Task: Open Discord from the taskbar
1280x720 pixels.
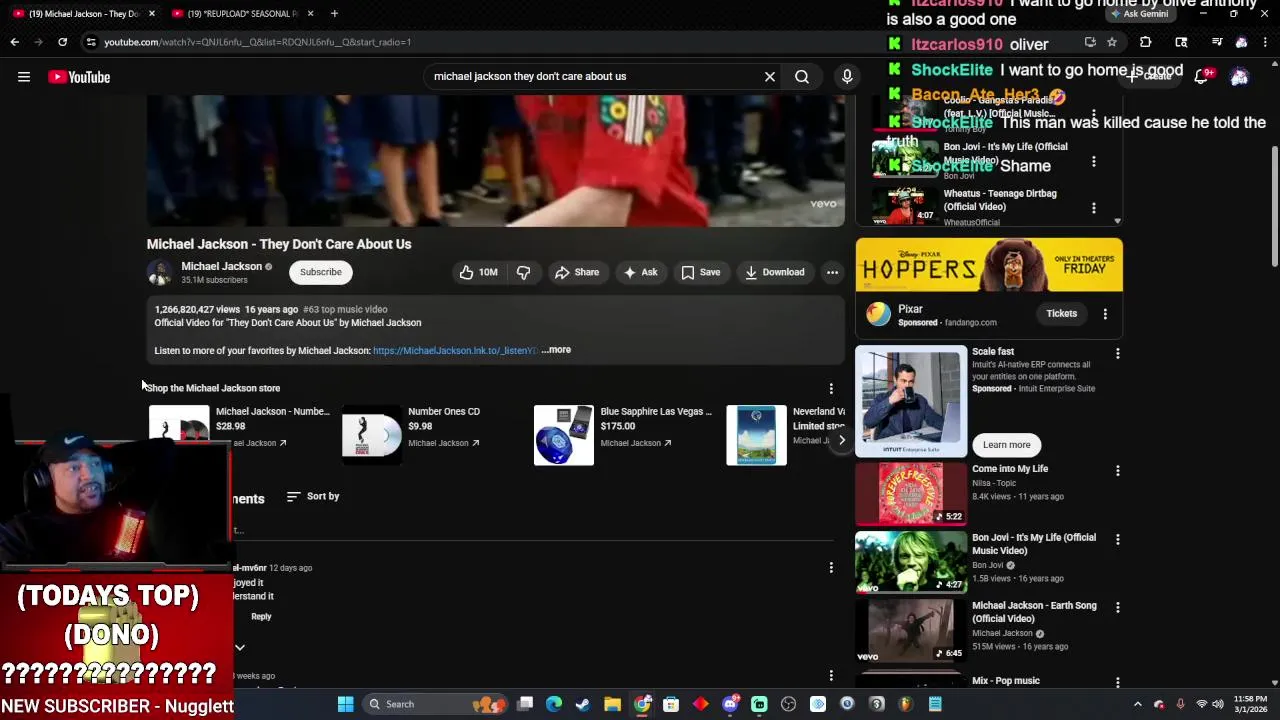Action: coord(730,704)
